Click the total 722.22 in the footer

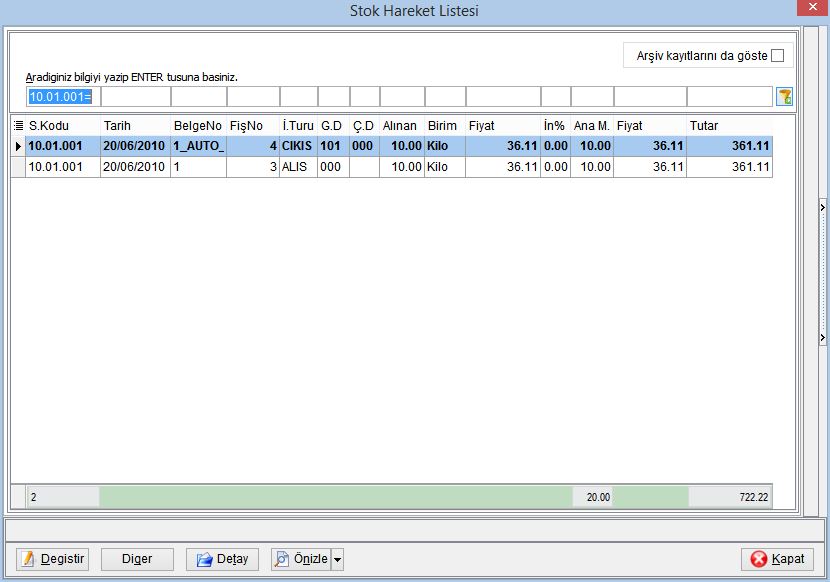(730, 497)
